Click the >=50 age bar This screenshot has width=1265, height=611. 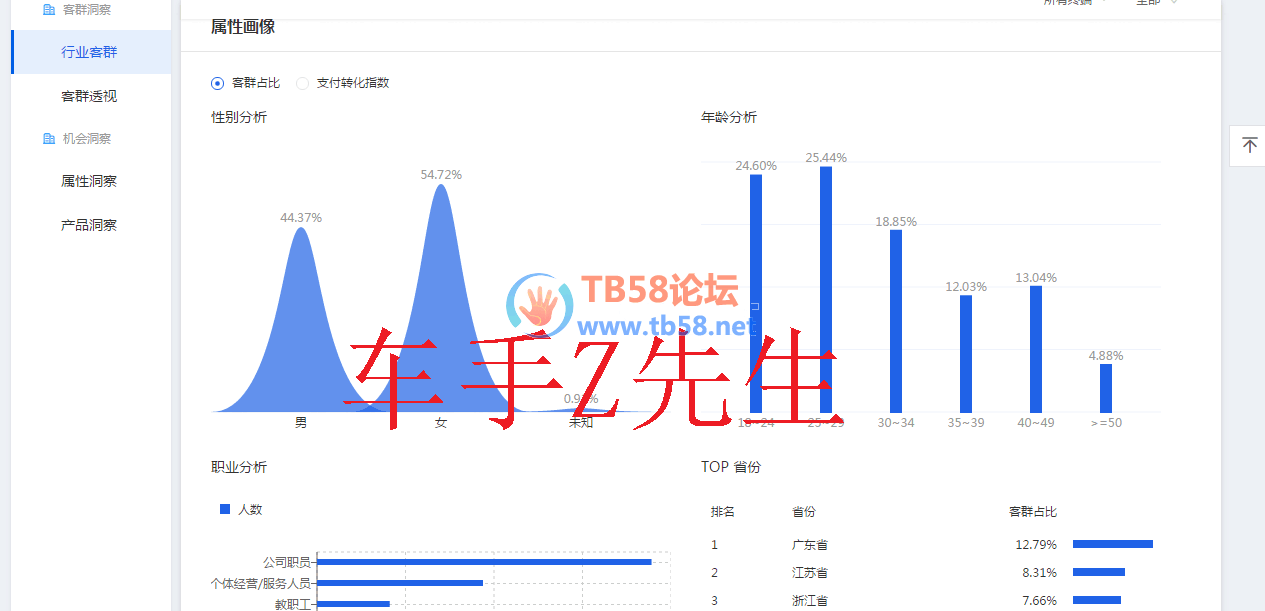point(1106,388)
